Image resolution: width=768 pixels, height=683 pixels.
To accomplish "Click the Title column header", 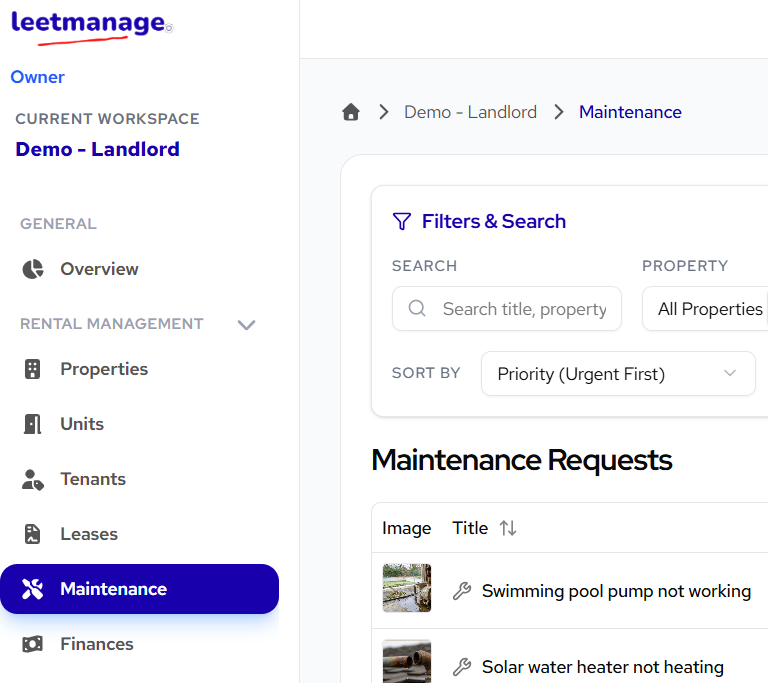I will tap(470, 528).
